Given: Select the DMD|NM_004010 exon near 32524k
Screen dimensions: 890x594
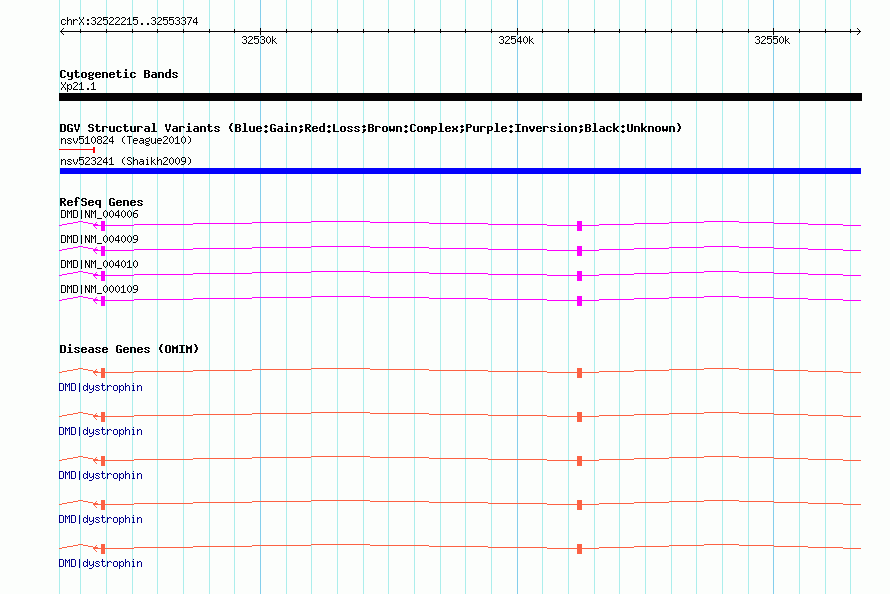Looking at the screenshot, I should point(103,276).
